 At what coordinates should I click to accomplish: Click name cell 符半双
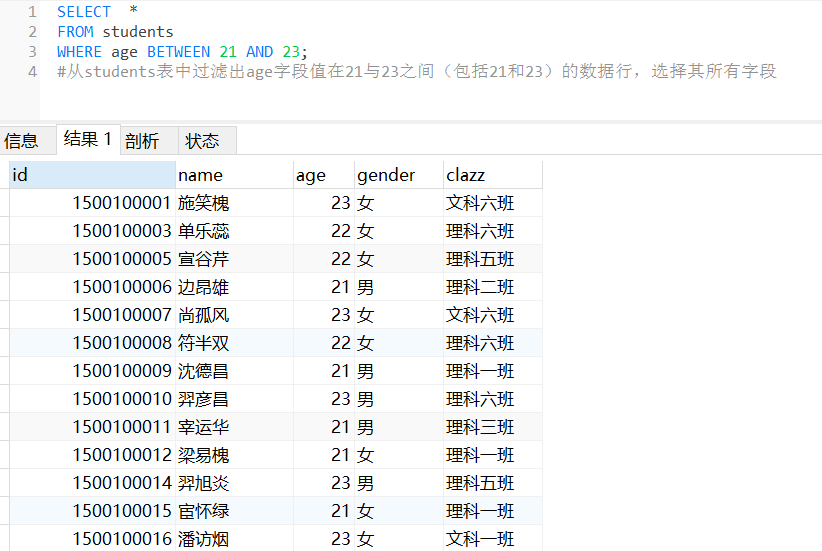[234, 343]
